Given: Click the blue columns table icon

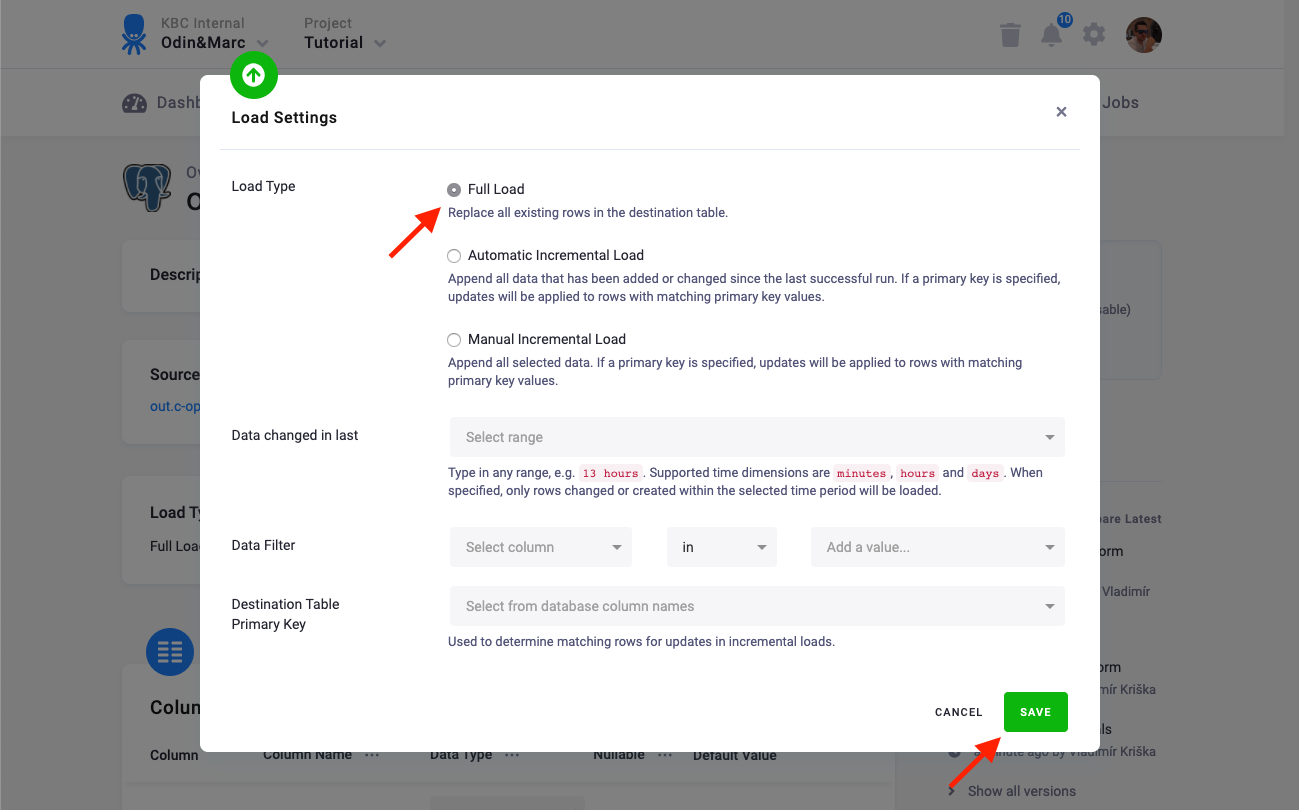Looking at the screenshot, I should click(x=170, y=653).
